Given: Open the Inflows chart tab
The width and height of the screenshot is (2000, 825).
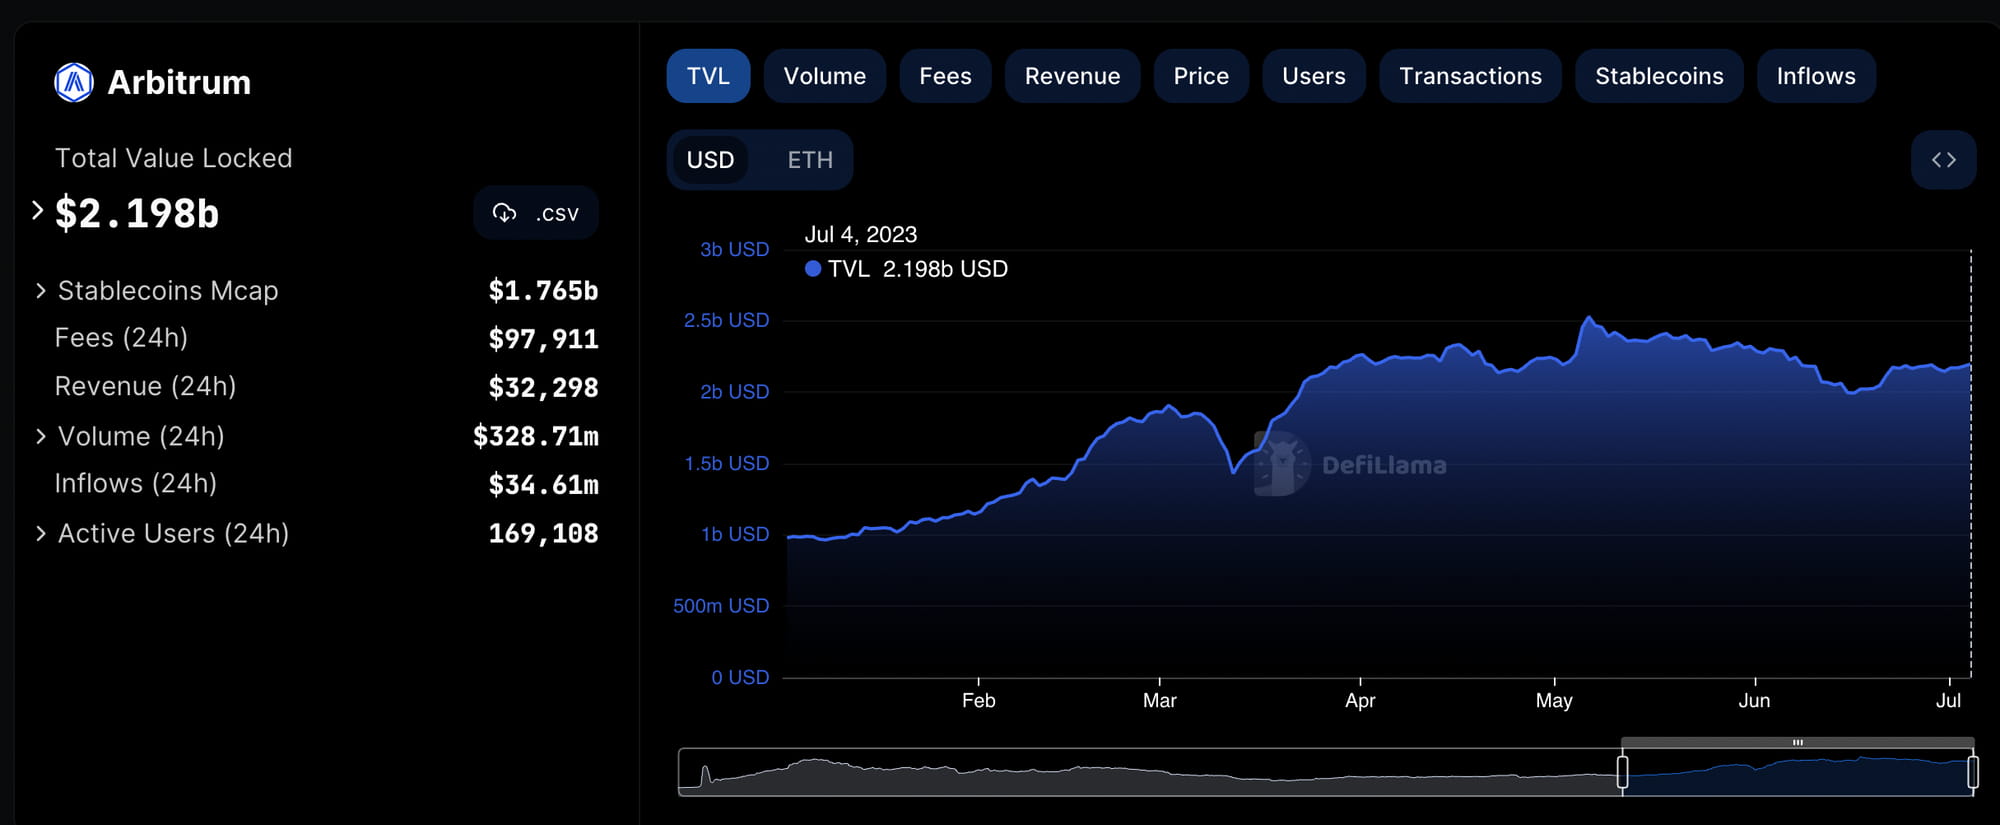Looking at the screenshot, I should point(1816,76).
